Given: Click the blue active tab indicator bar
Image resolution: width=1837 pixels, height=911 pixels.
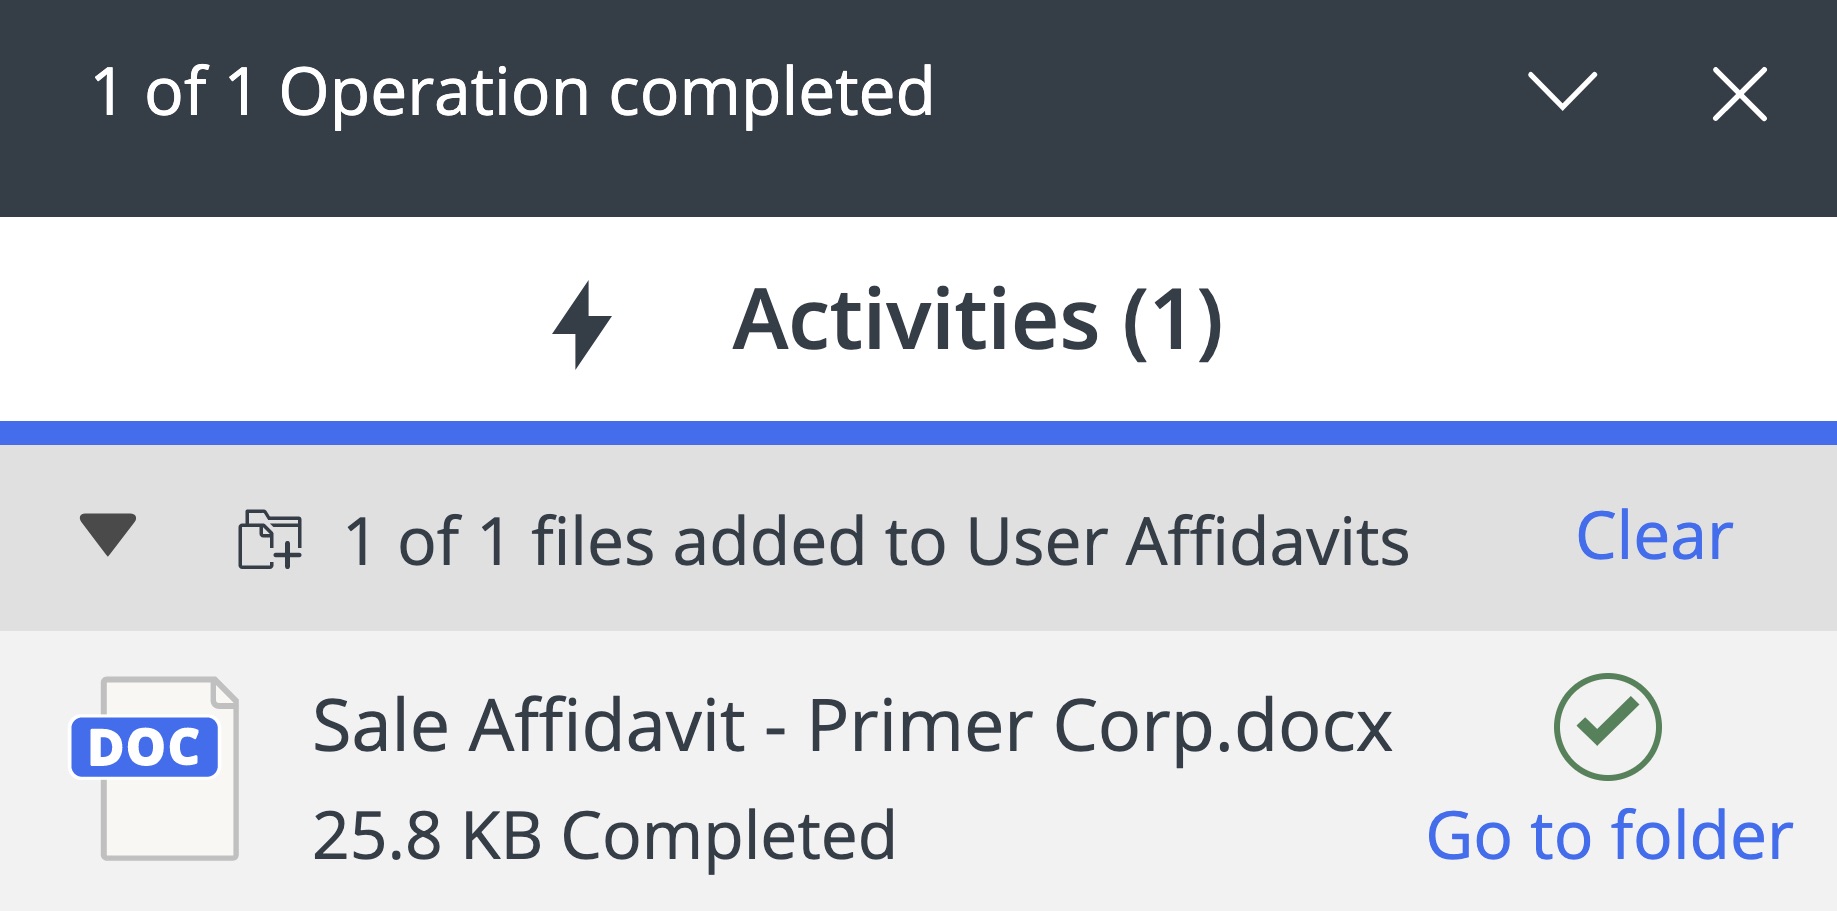Looking at the screenshot, I should (x=918, y=433).
